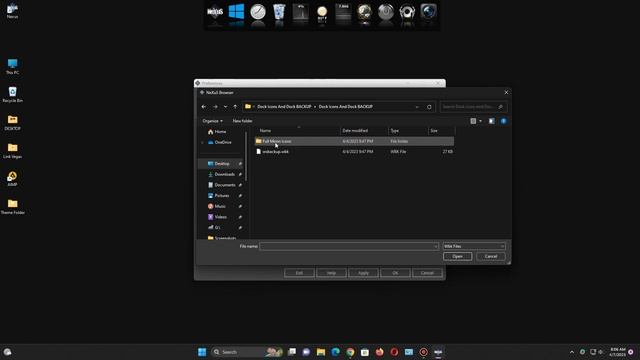Launch Google Chrome from the taskbar
640x360 pixels.
[x=350, y=352]
